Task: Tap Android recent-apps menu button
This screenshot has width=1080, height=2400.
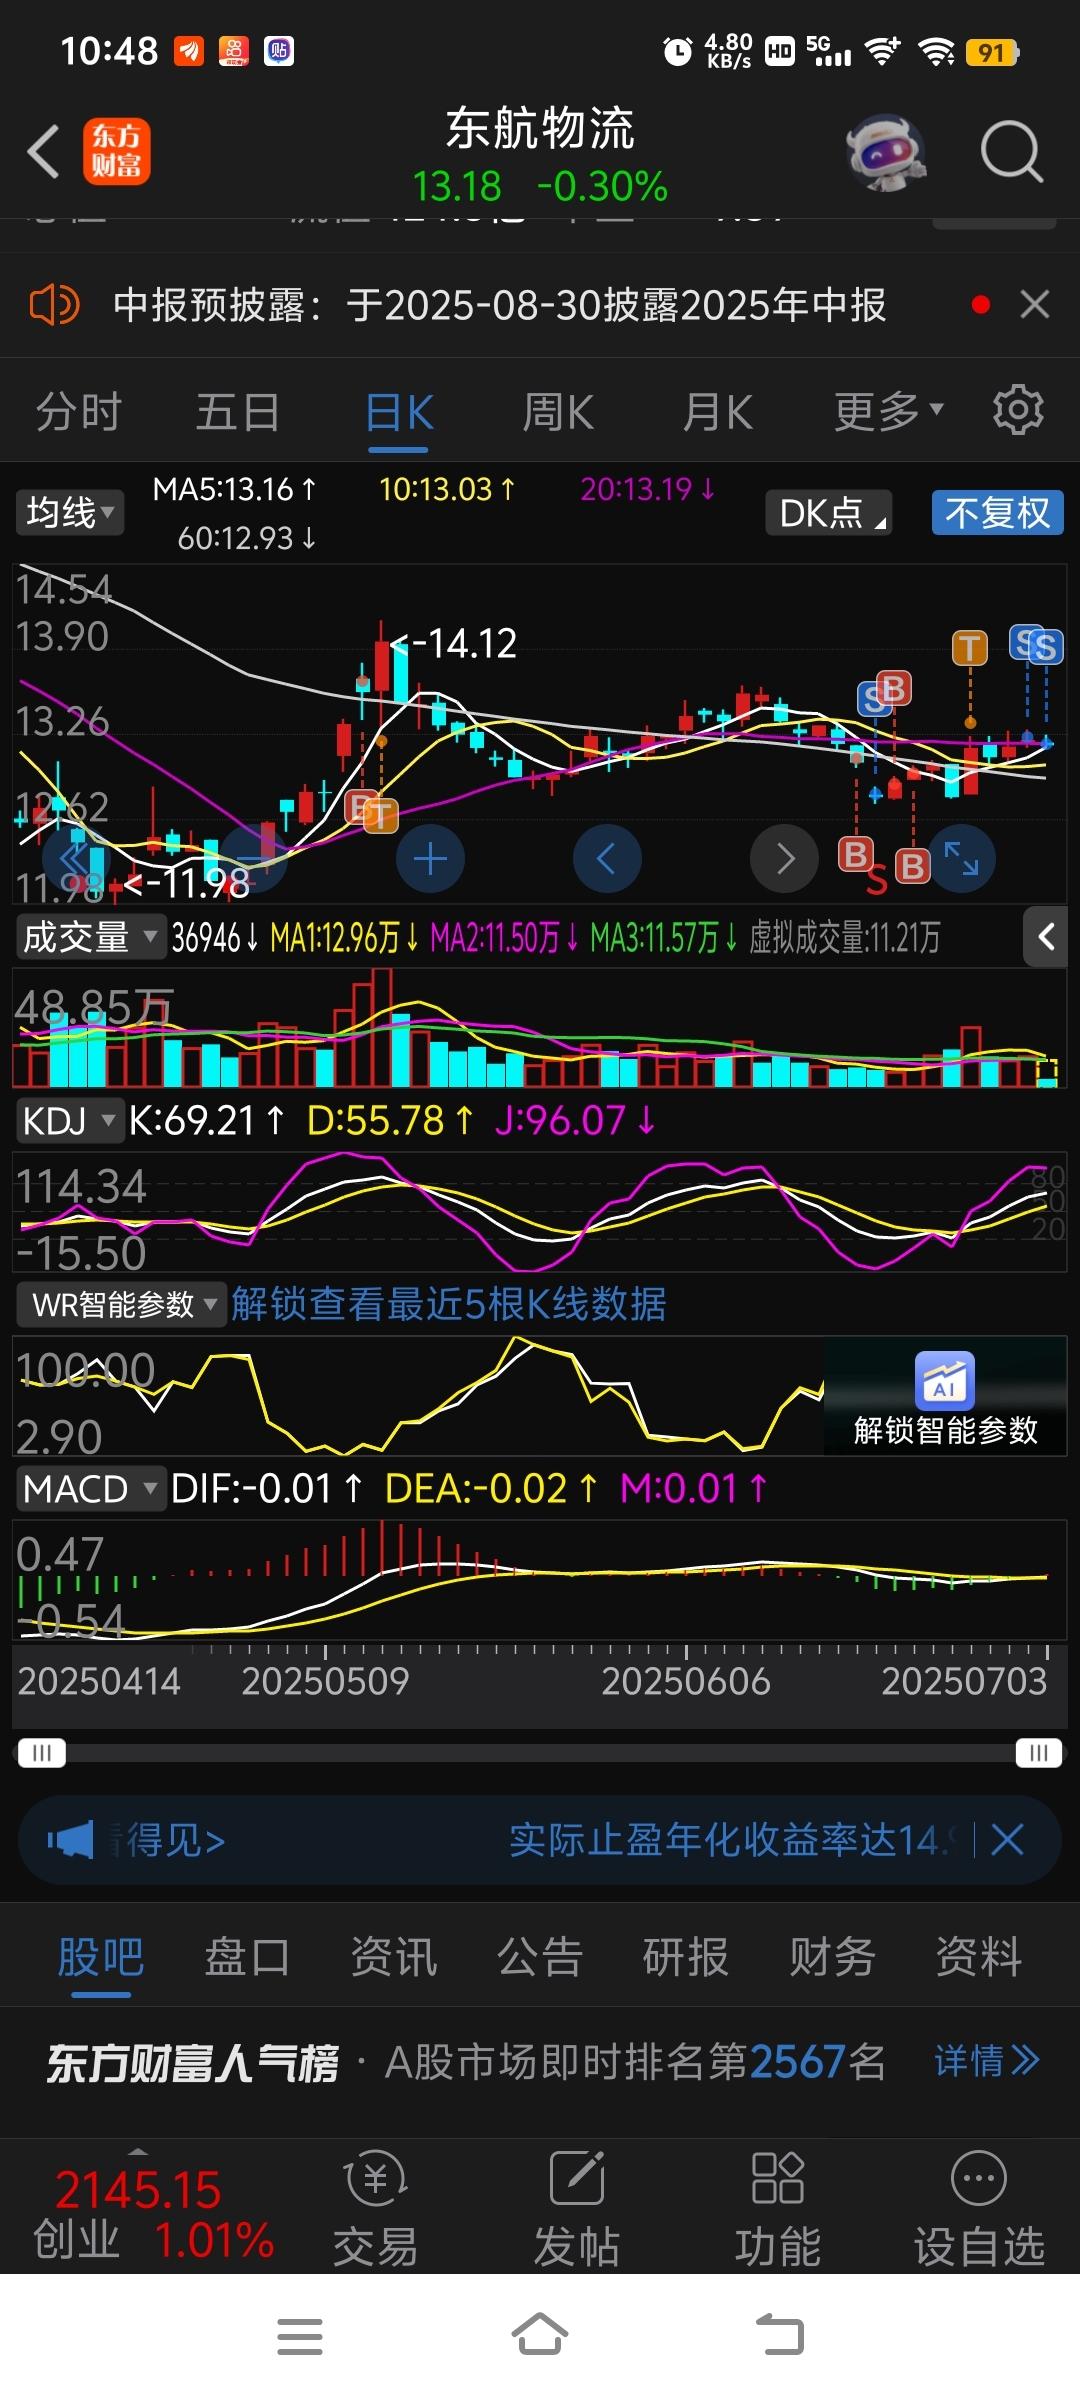Action: pos(300,2337)
